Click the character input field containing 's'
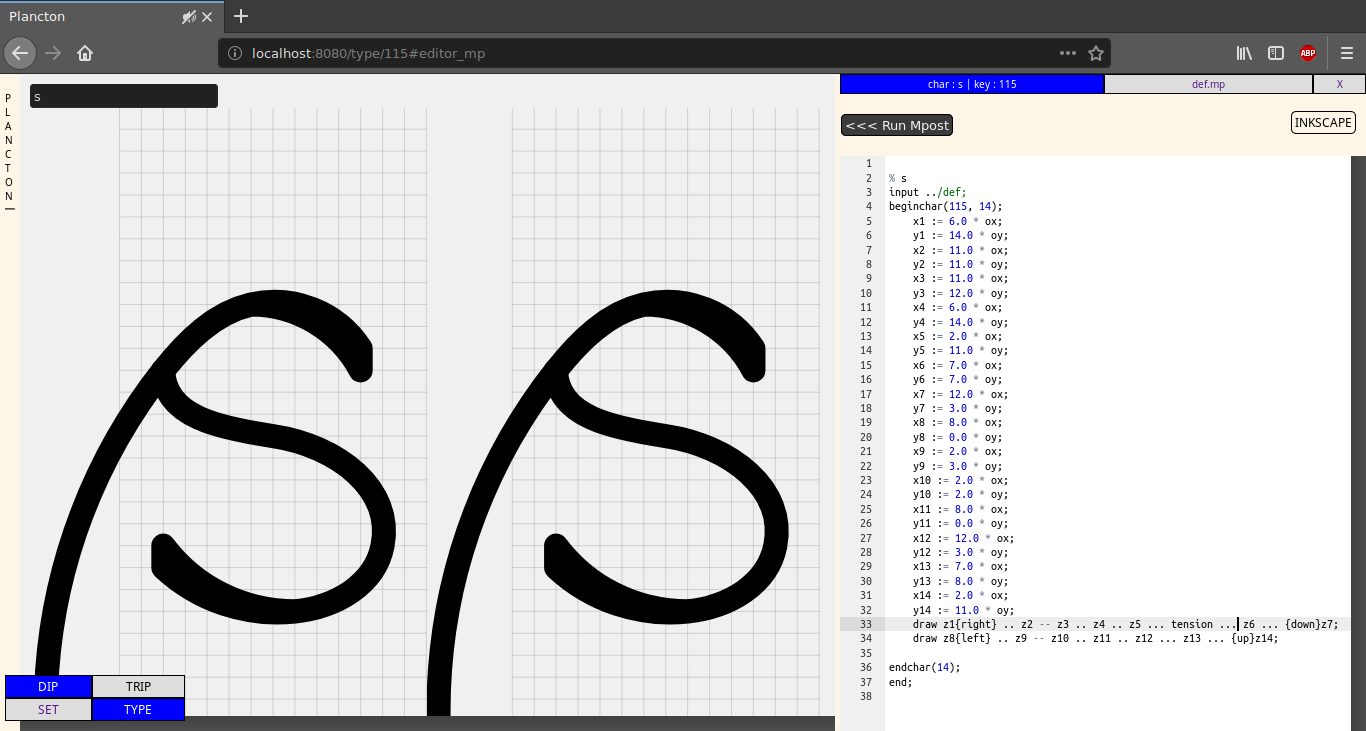The width and height of the screenshot is (1366, 731). [124, 97]
